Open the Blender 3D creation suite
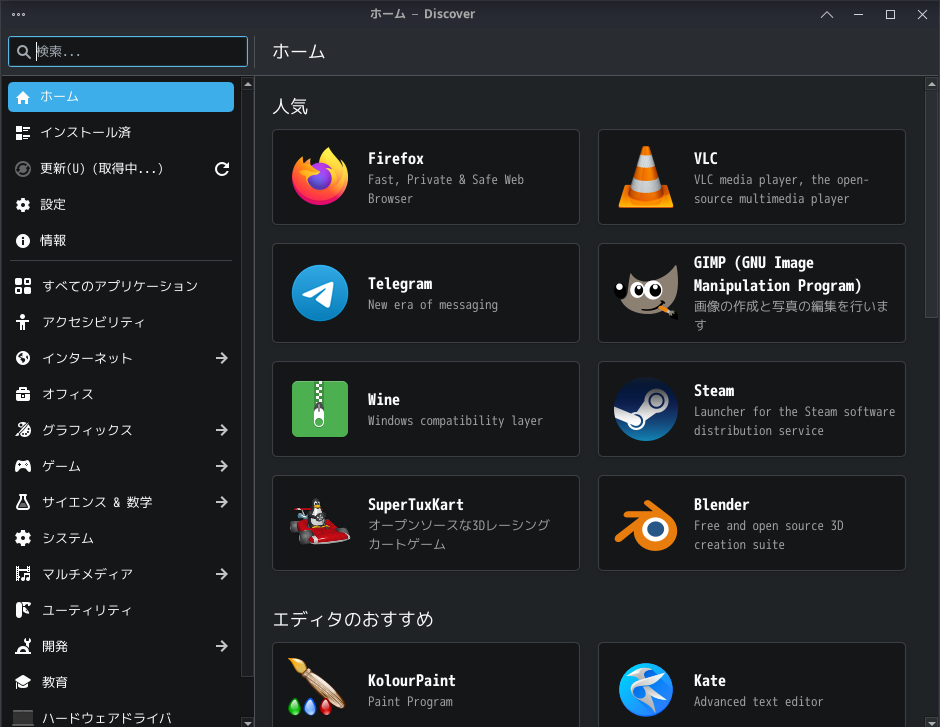The image size is (940, 727). pyautogui.click(x=751, y=522)
